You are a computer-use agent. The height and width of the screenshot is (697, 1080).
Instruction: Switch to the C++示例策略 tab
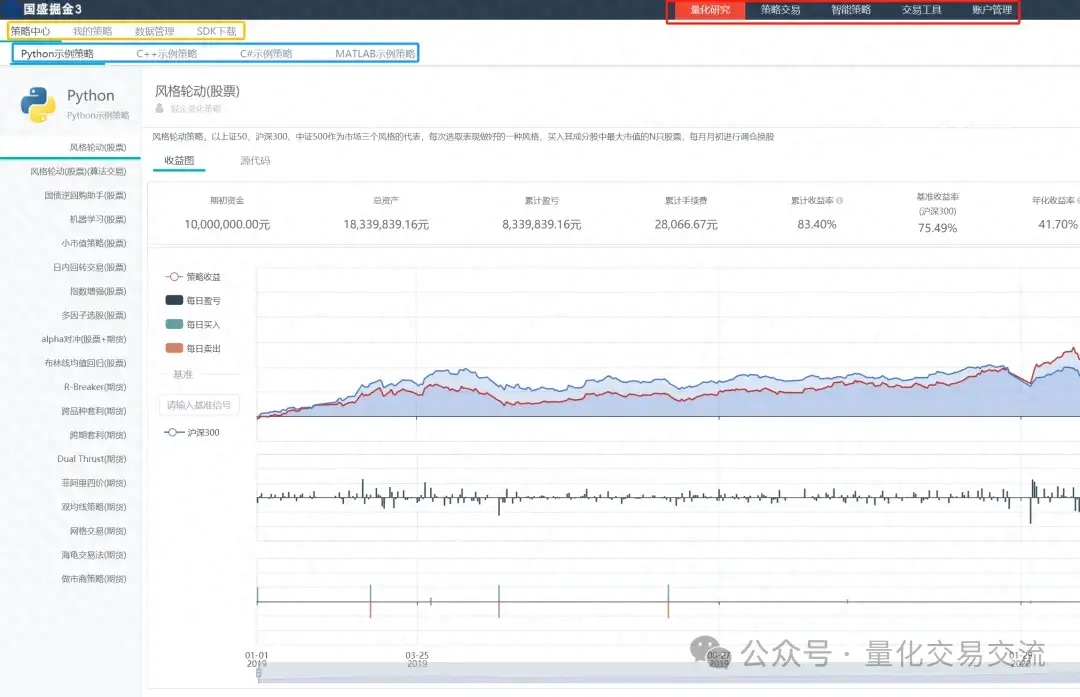167,54
